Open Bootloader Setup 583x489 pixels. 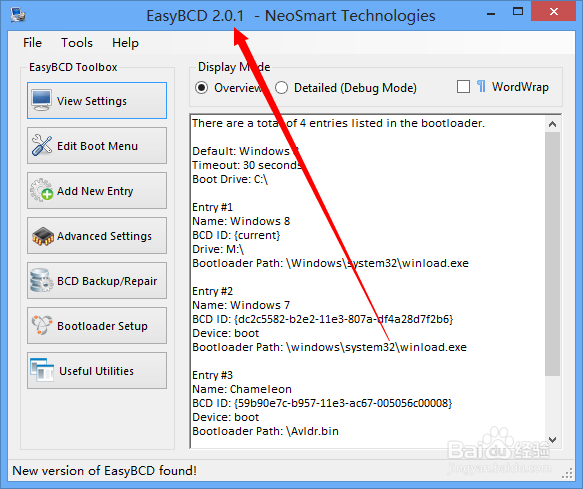point(97,326)
